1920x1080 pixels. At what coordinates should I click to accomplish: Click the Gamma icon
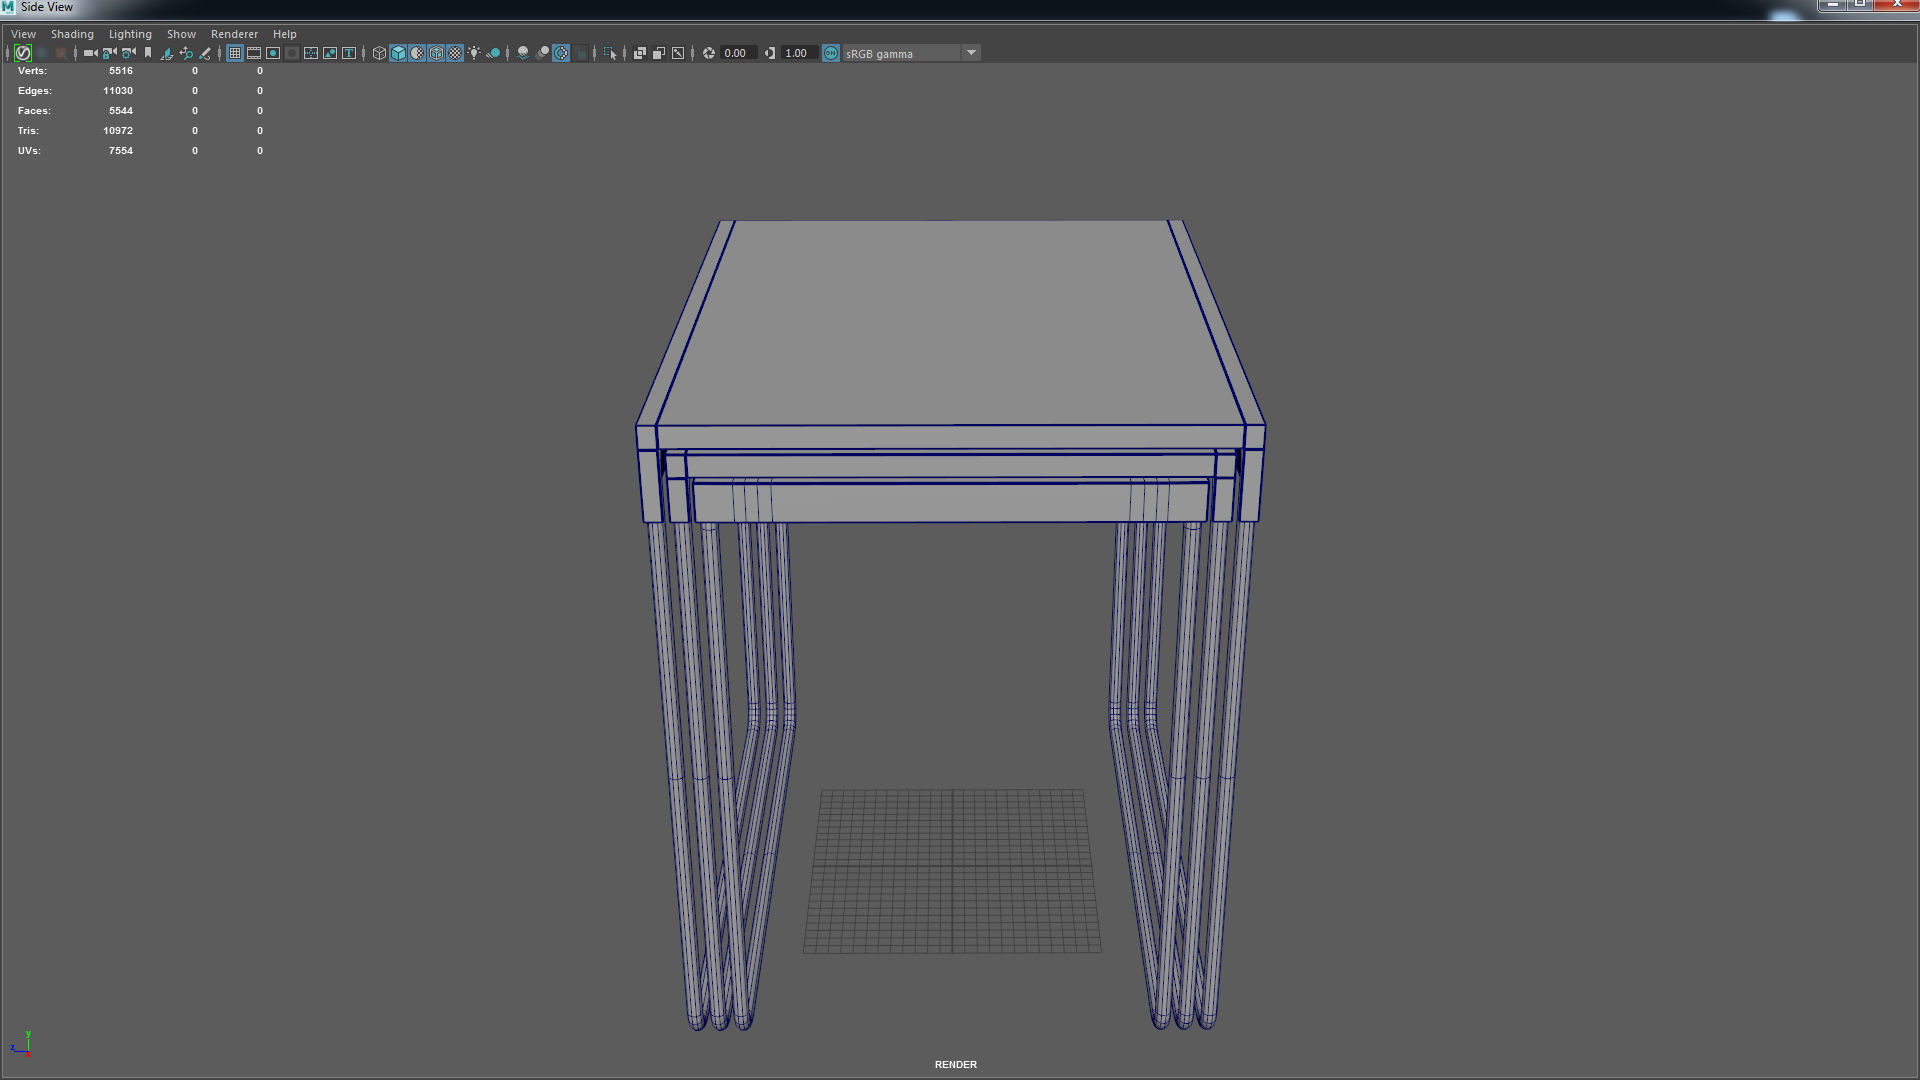770,53
